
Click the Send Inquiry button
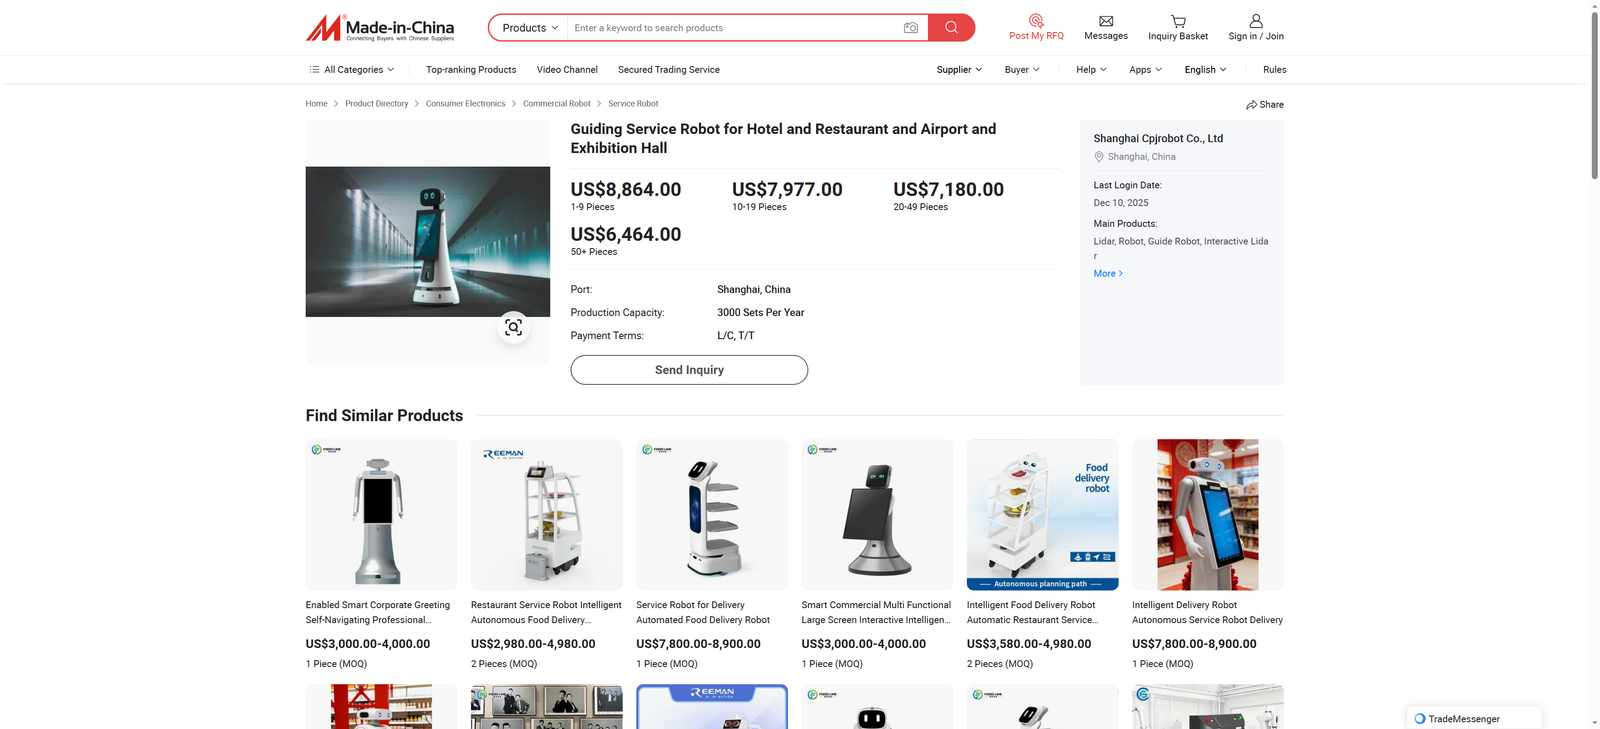tap(689, 370)
